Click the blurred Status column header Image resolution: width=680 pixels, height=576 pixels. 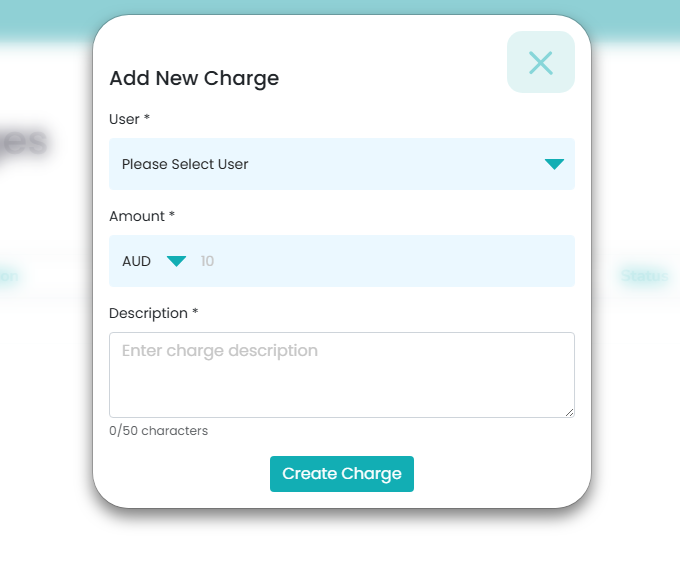click(643, 276)
